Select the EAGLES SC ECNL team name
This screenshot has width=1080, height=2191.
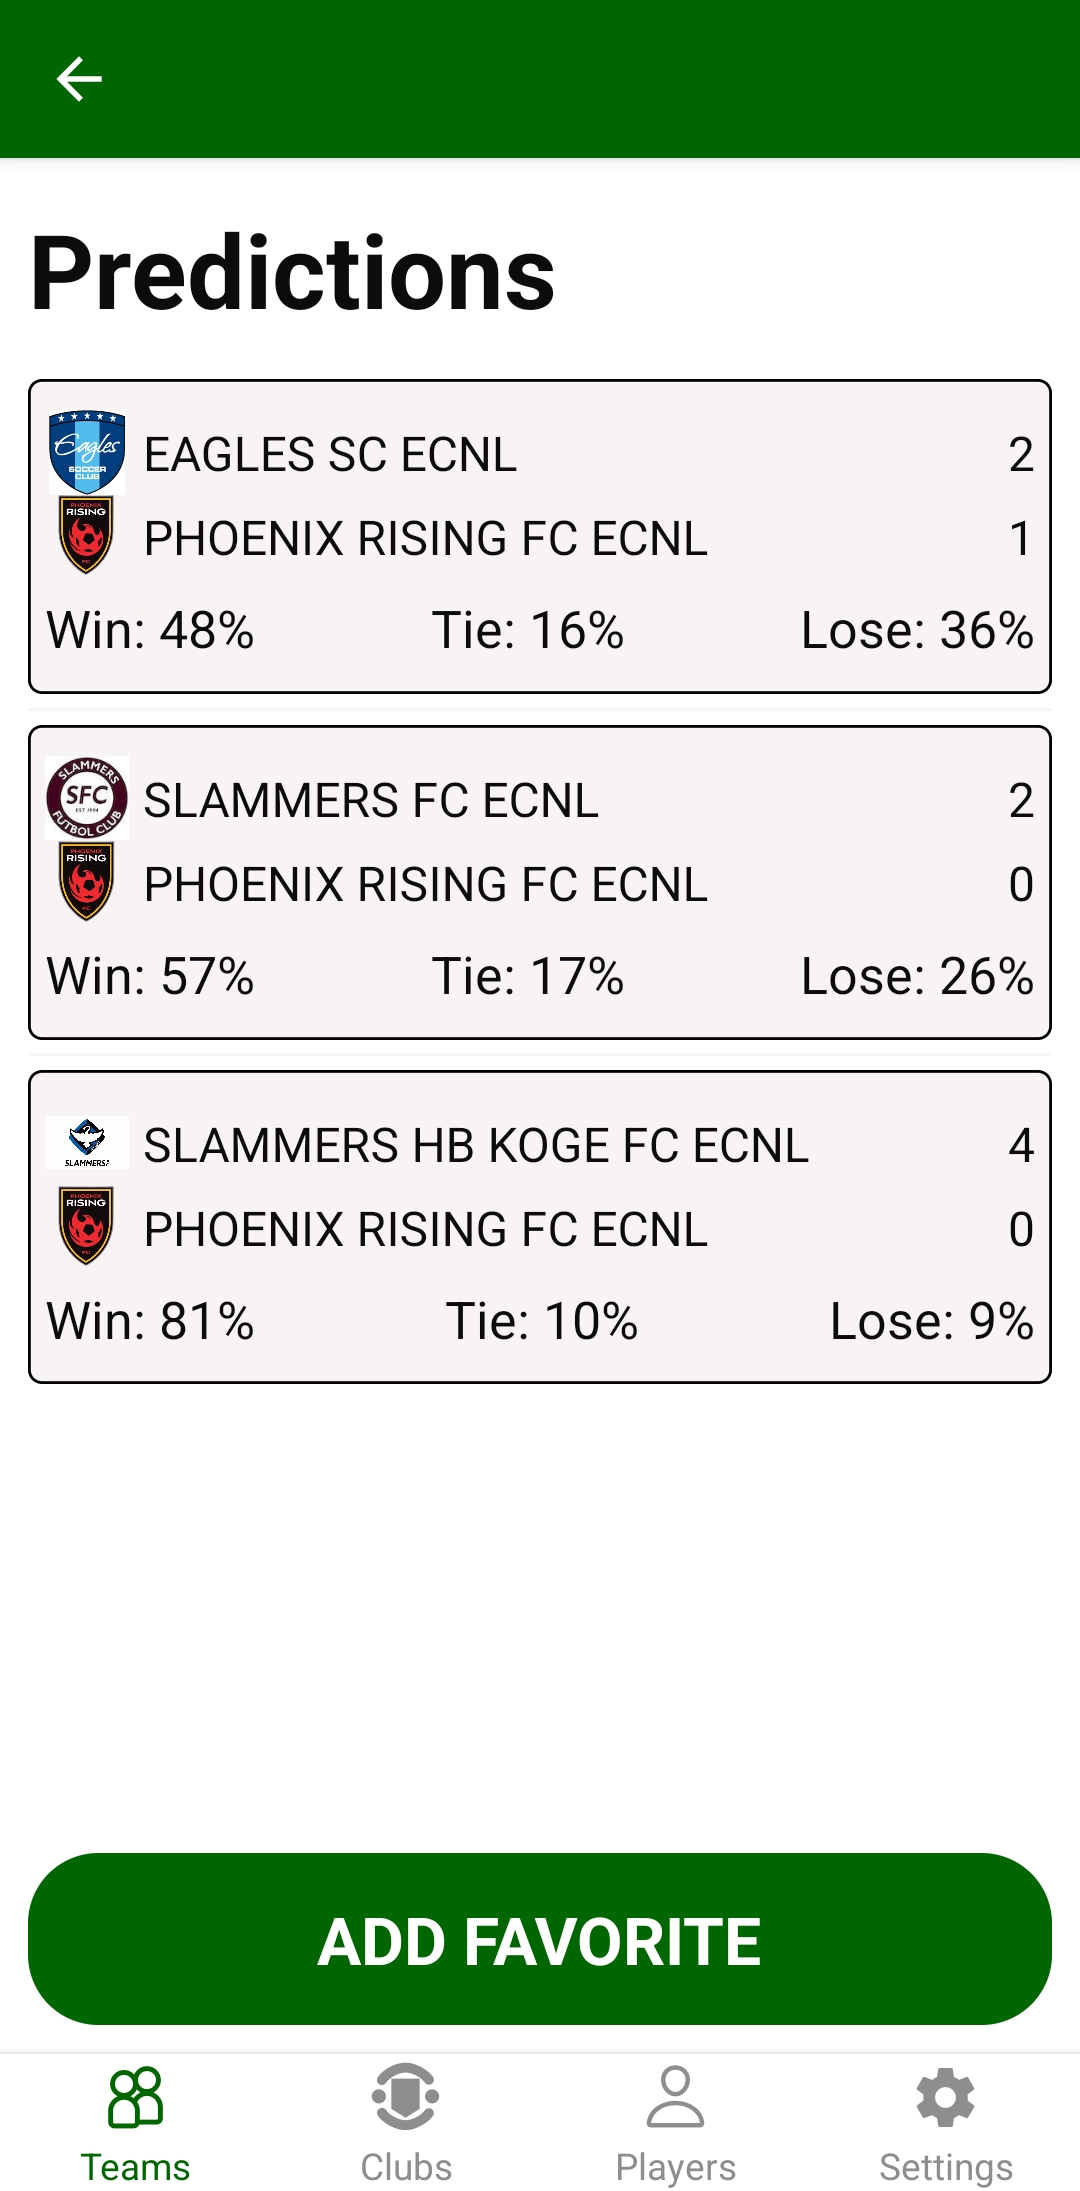point(330,455)
